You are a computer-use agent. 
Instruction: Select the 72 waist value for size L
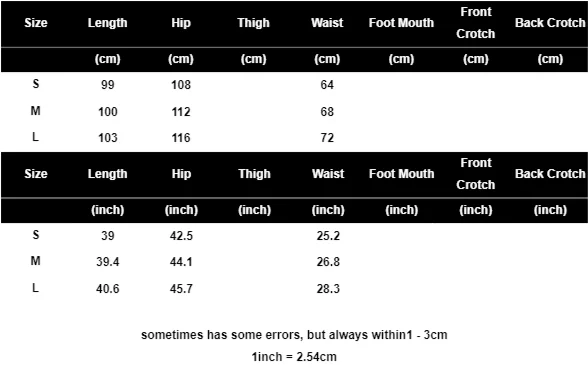[327, 138]
